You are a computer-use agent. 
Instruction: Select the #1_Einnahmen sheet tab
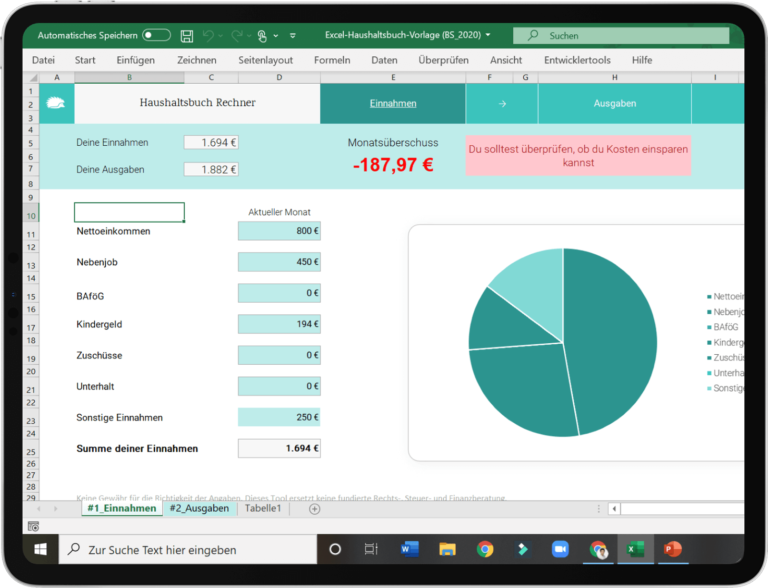[x=122, y=509]
